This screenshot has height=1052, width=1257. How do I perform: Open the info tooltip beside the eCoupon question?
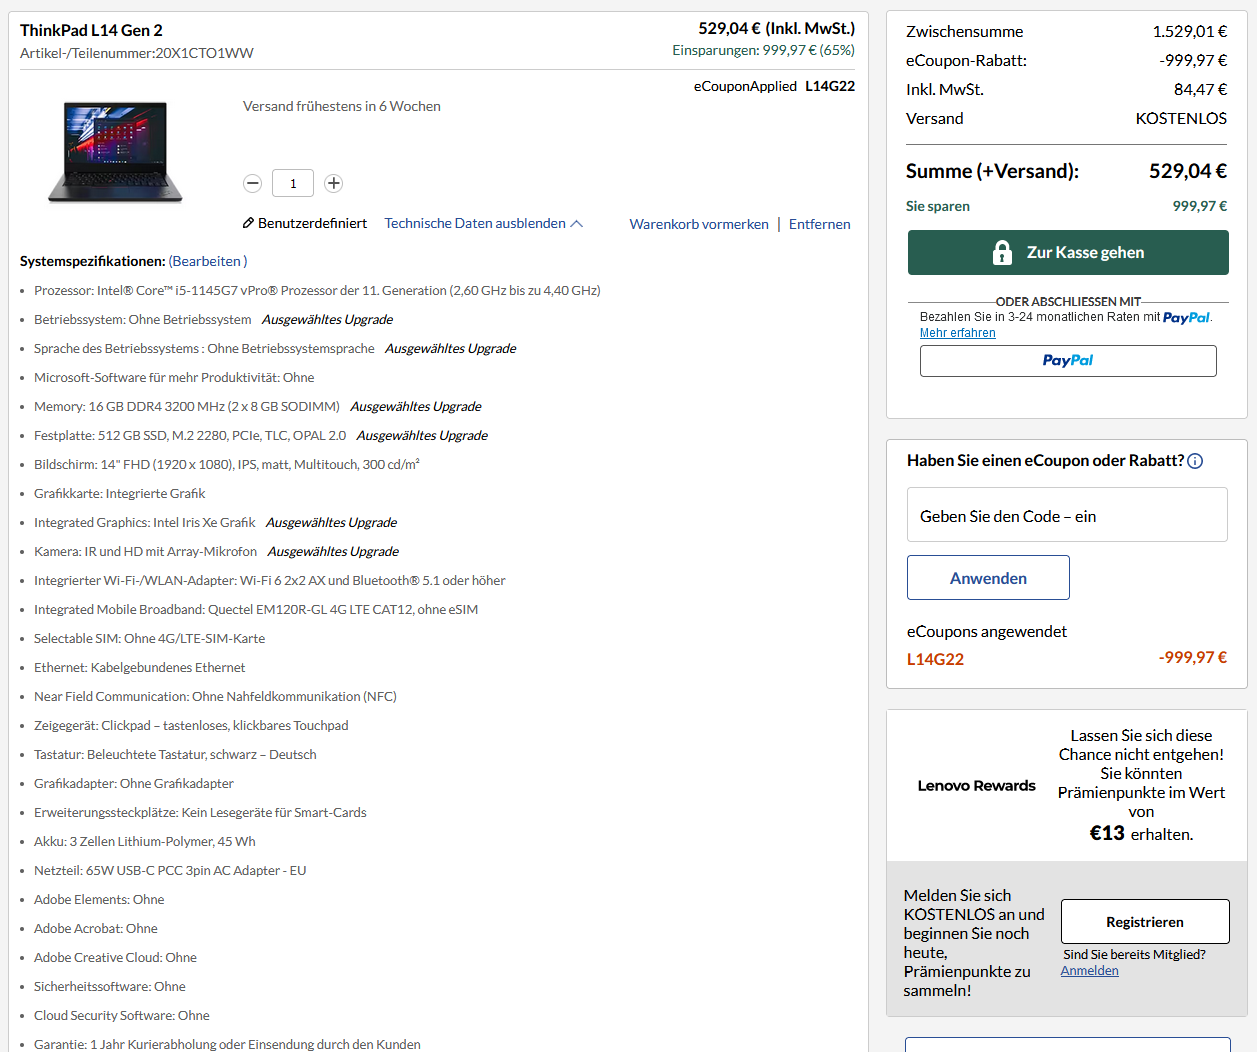1194,461
